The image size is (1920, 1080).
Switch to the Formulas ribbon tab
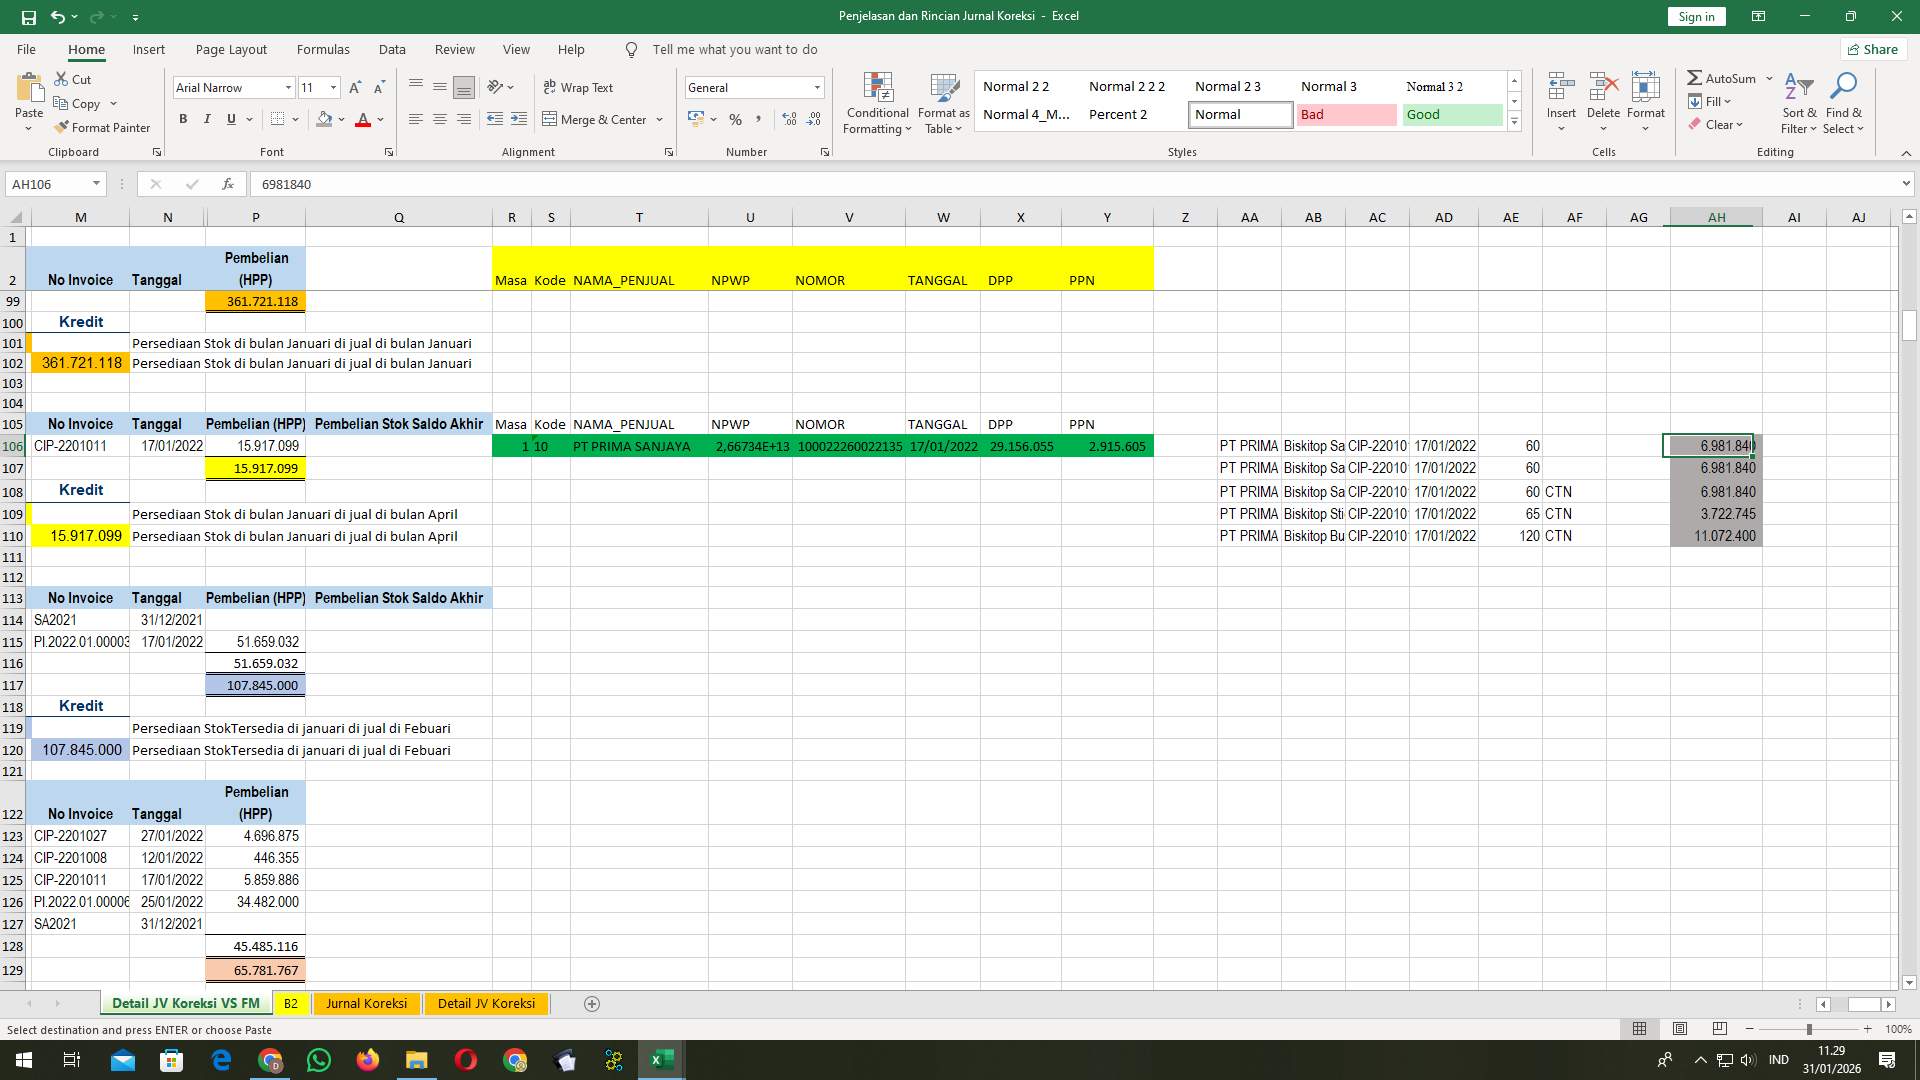click(x=323, y=49)
